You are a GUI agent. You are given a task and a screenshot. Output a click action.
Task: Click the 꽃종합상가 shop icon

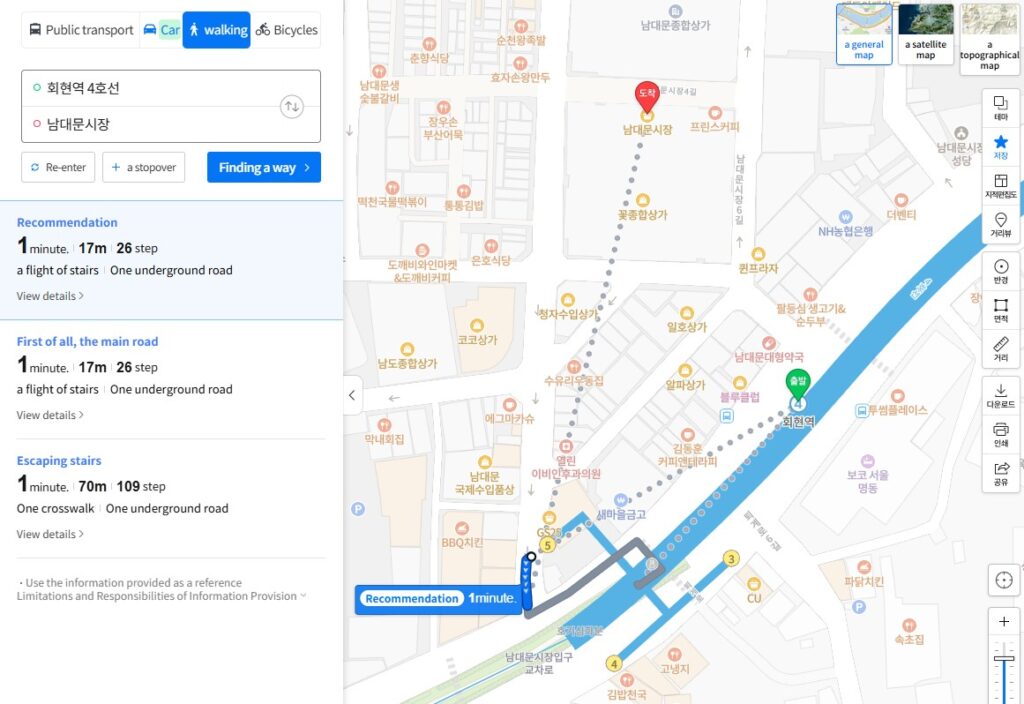[643, 200]
